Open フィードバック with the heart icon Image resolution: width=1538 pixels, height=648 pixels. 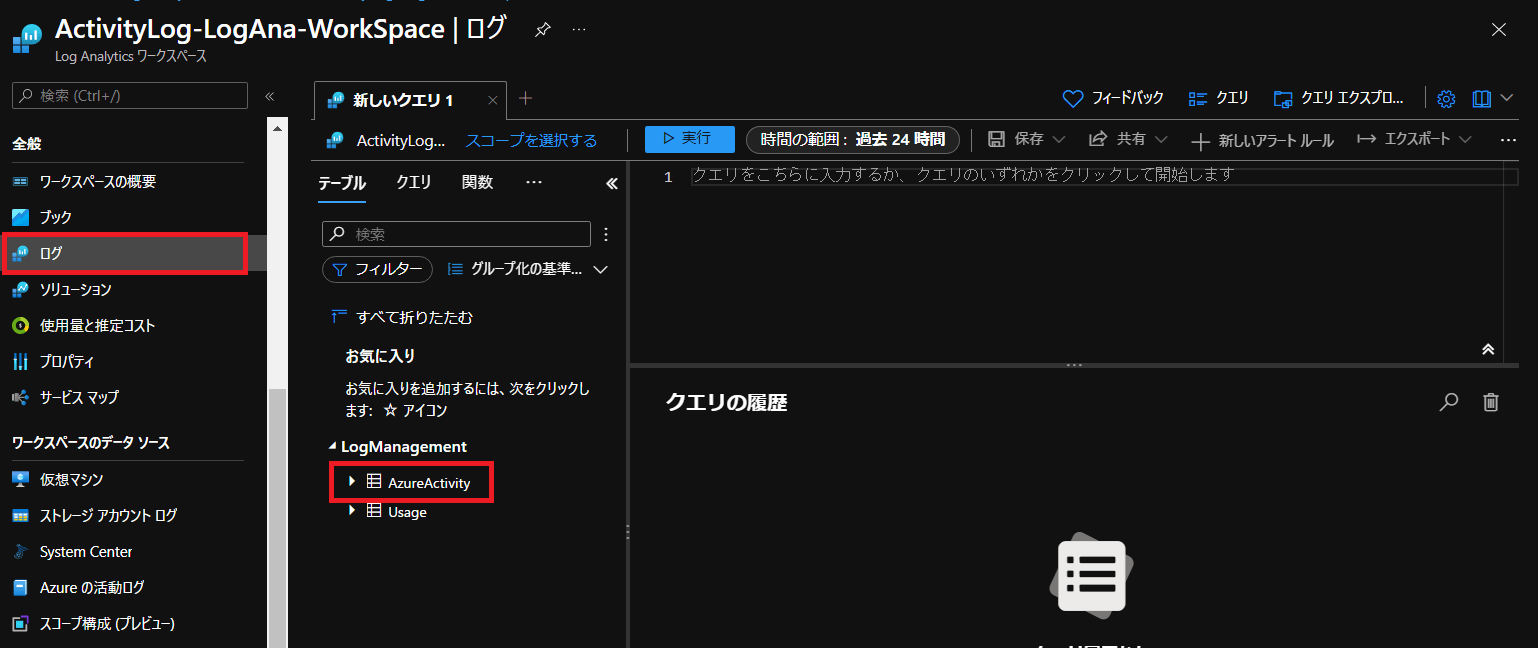1113,98
